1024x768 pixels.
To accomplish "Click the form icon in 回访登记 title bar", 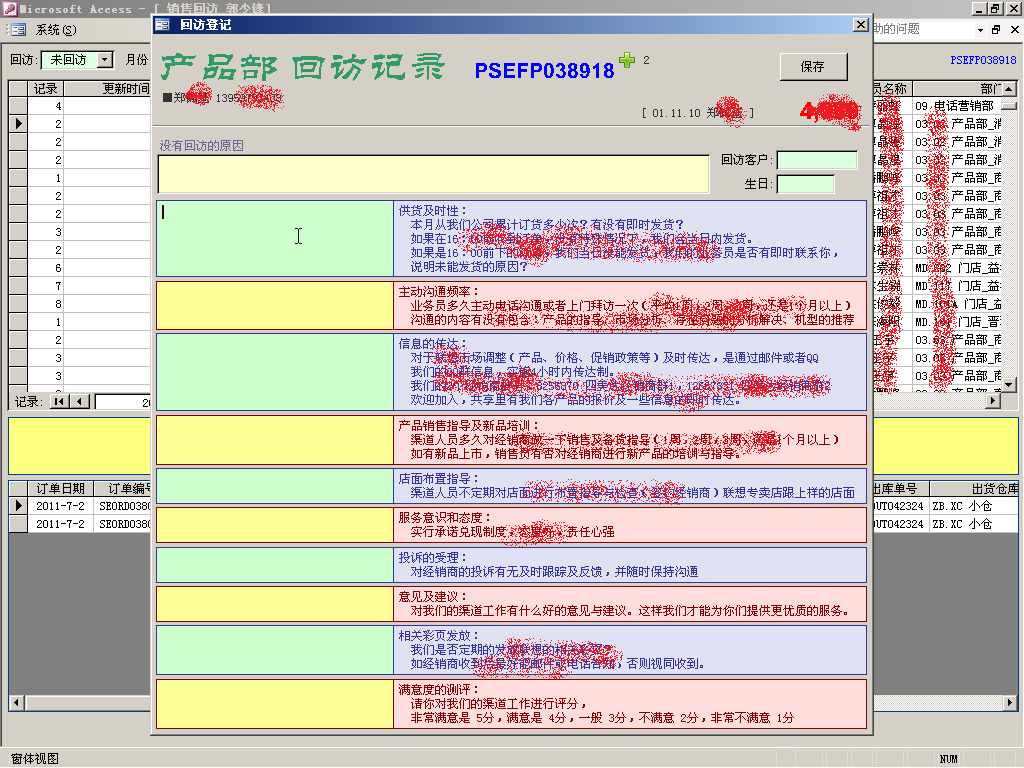I will point(163,25).
